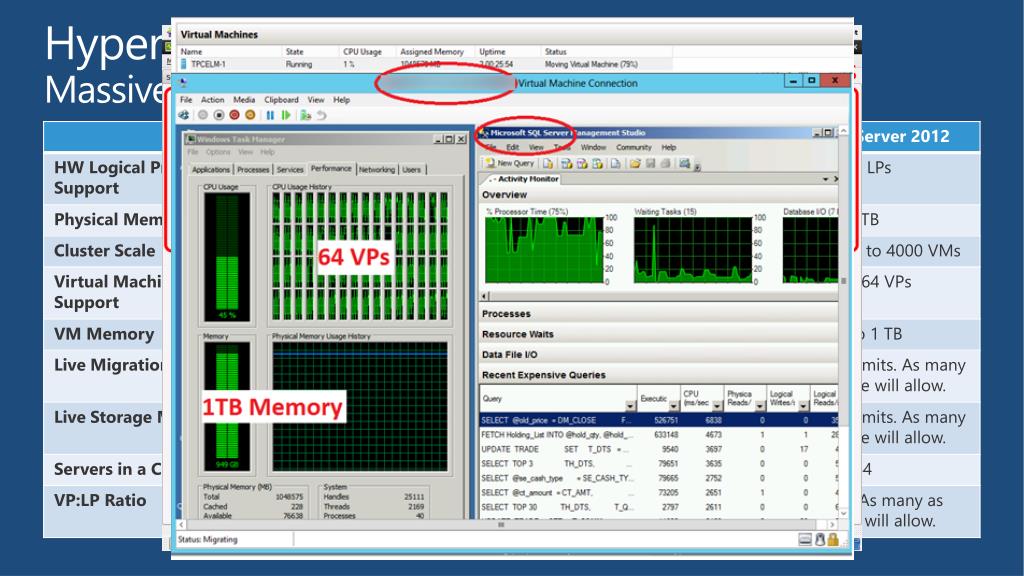Image resolution: width=1024 pixels, height=576 pixels.
Task: Click the Save All icon in SSMS toolbar
Action: [665, 163]
